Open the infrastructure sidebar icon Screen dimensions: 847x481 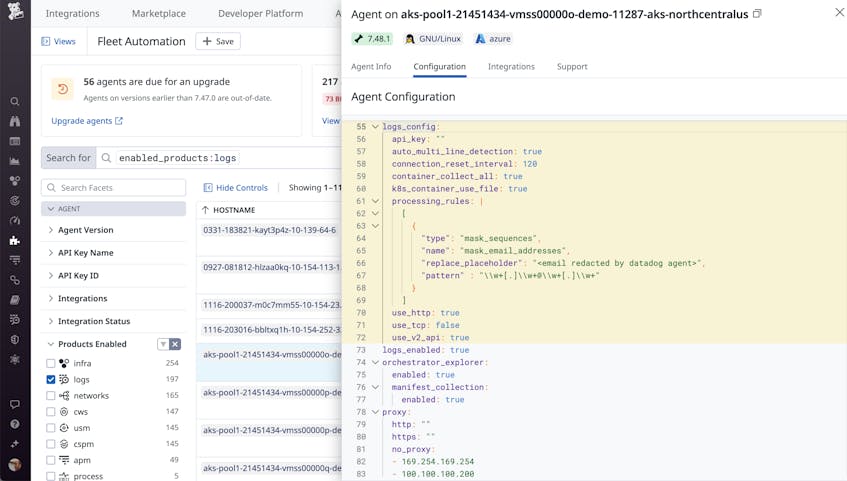[x=15, y=181]
